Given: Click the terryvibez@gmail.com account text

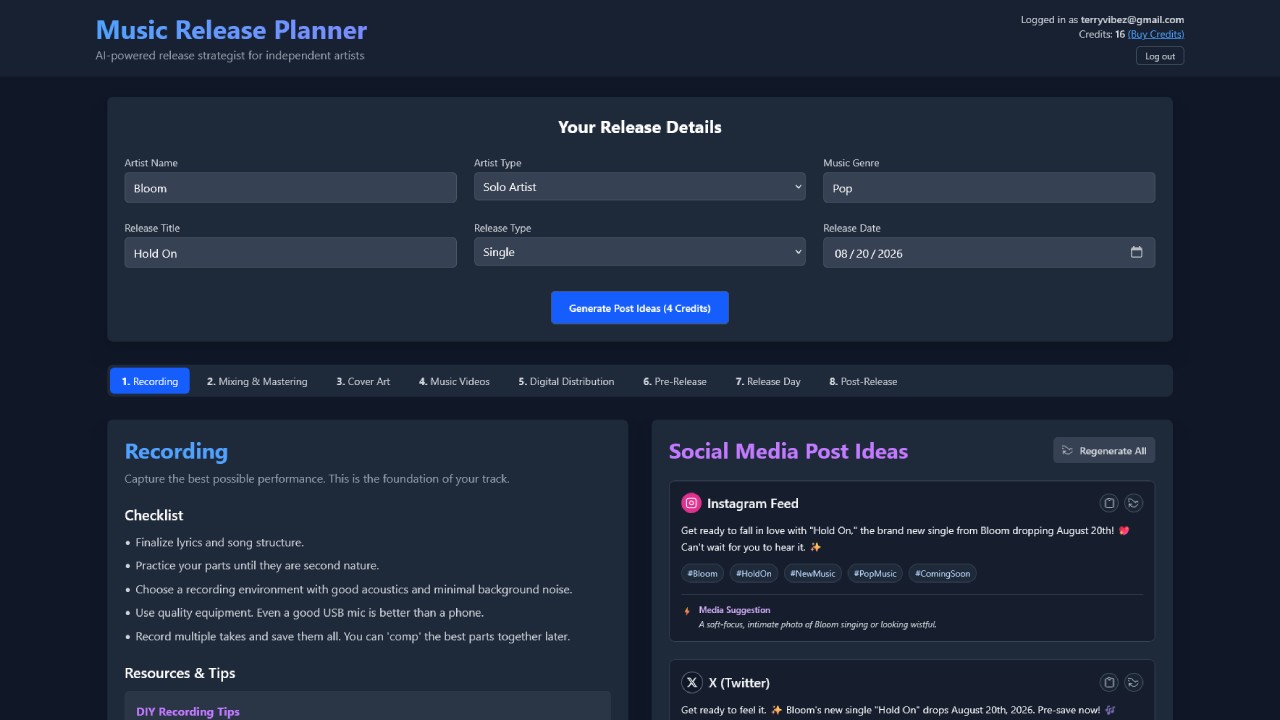Looking at the screenshot, I should 1132,19.
